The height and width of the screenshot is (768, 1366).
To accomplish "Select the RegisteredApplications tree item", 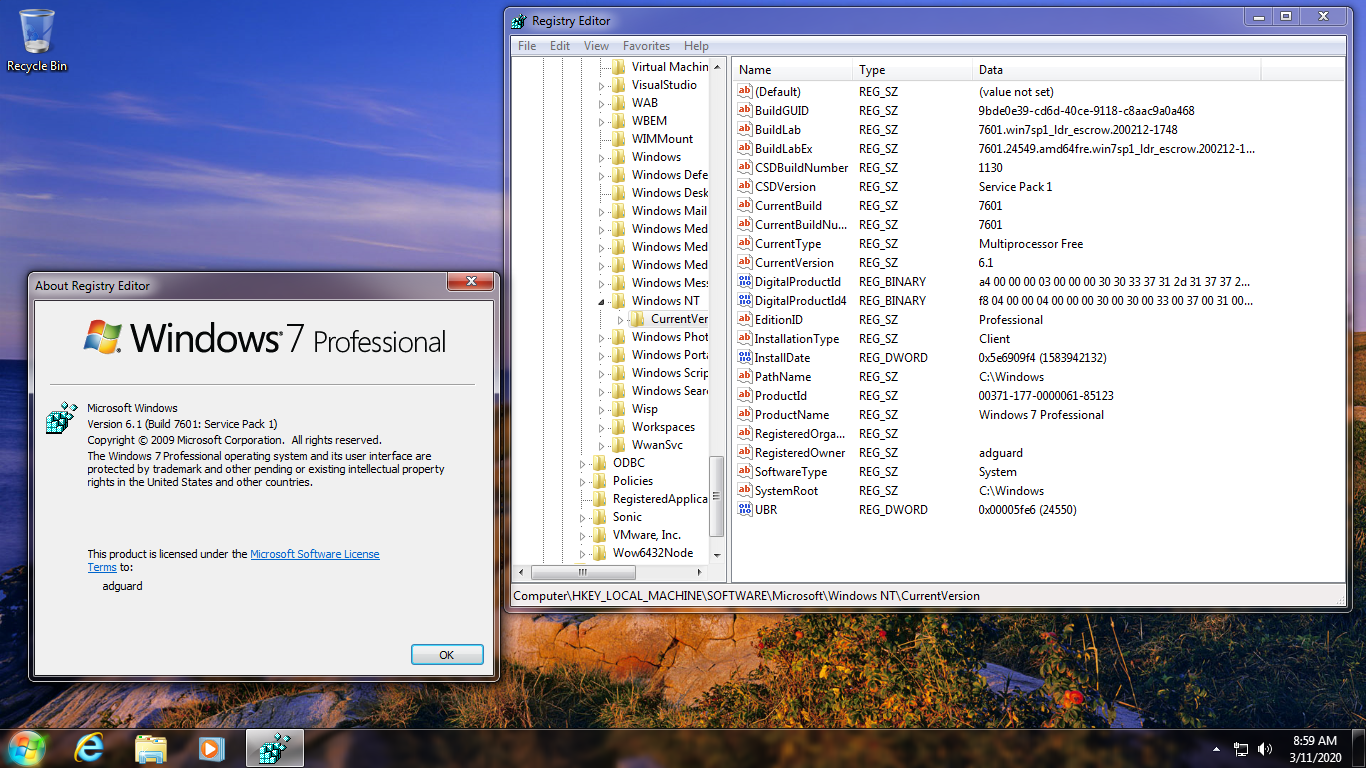I will (660, 499).
